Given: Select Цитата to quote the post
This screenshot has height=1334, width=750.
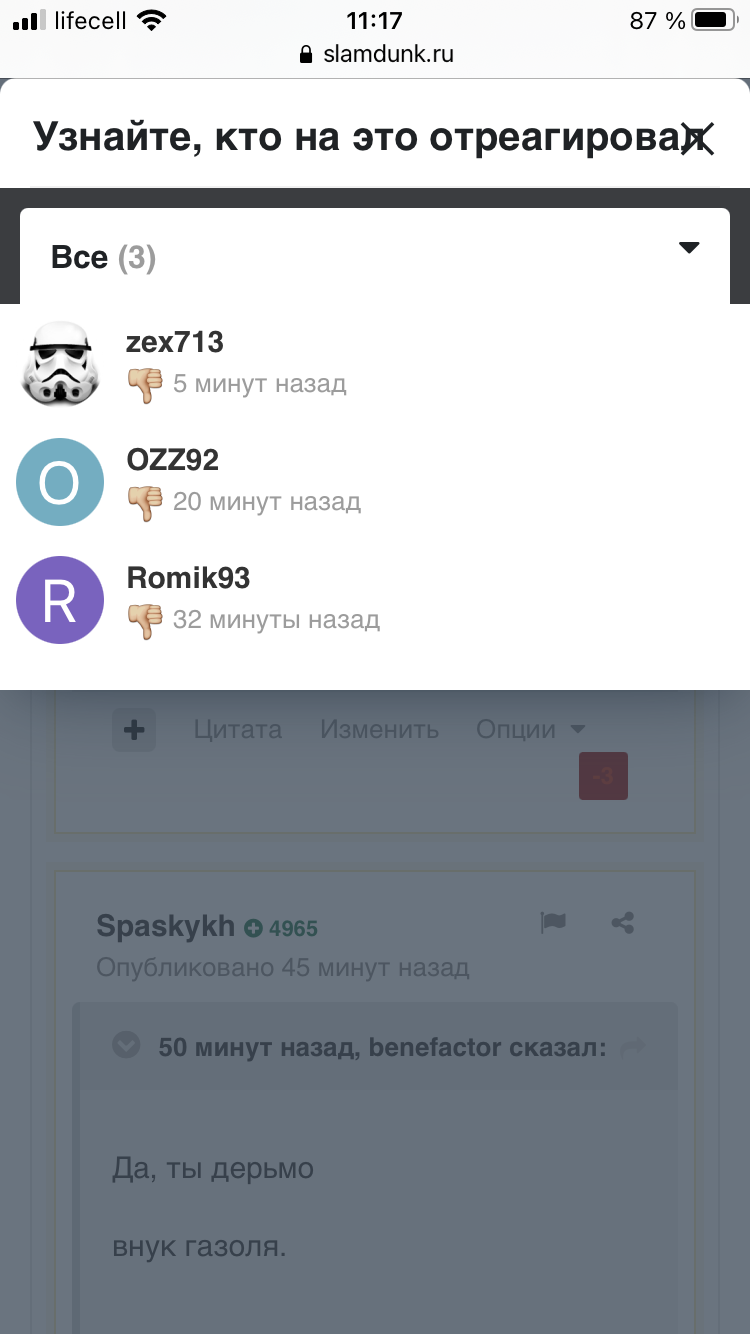Looking at the screenshot, I should click(x=238, y=730).
